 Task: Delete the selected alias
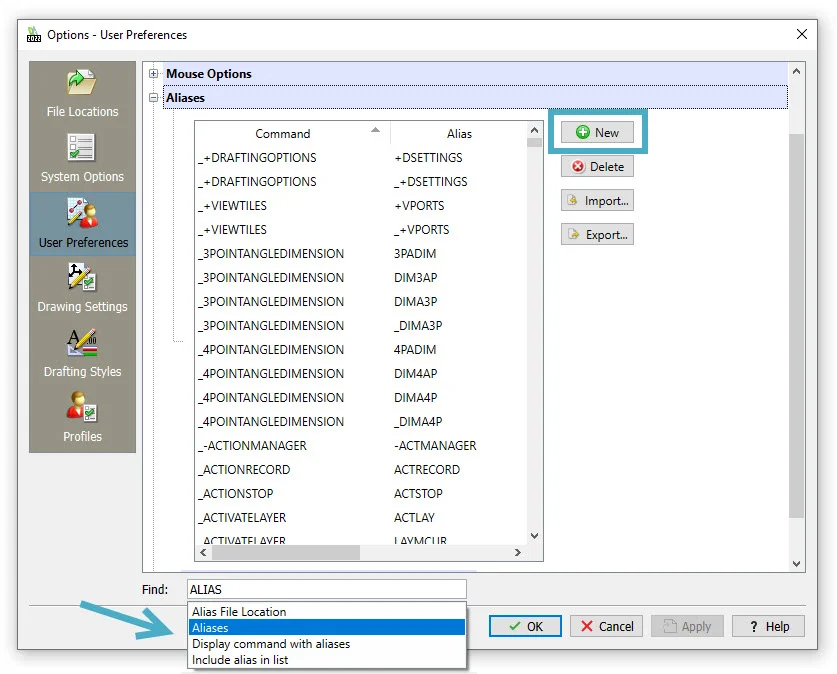pyautogui.click(x=597, y=167)
